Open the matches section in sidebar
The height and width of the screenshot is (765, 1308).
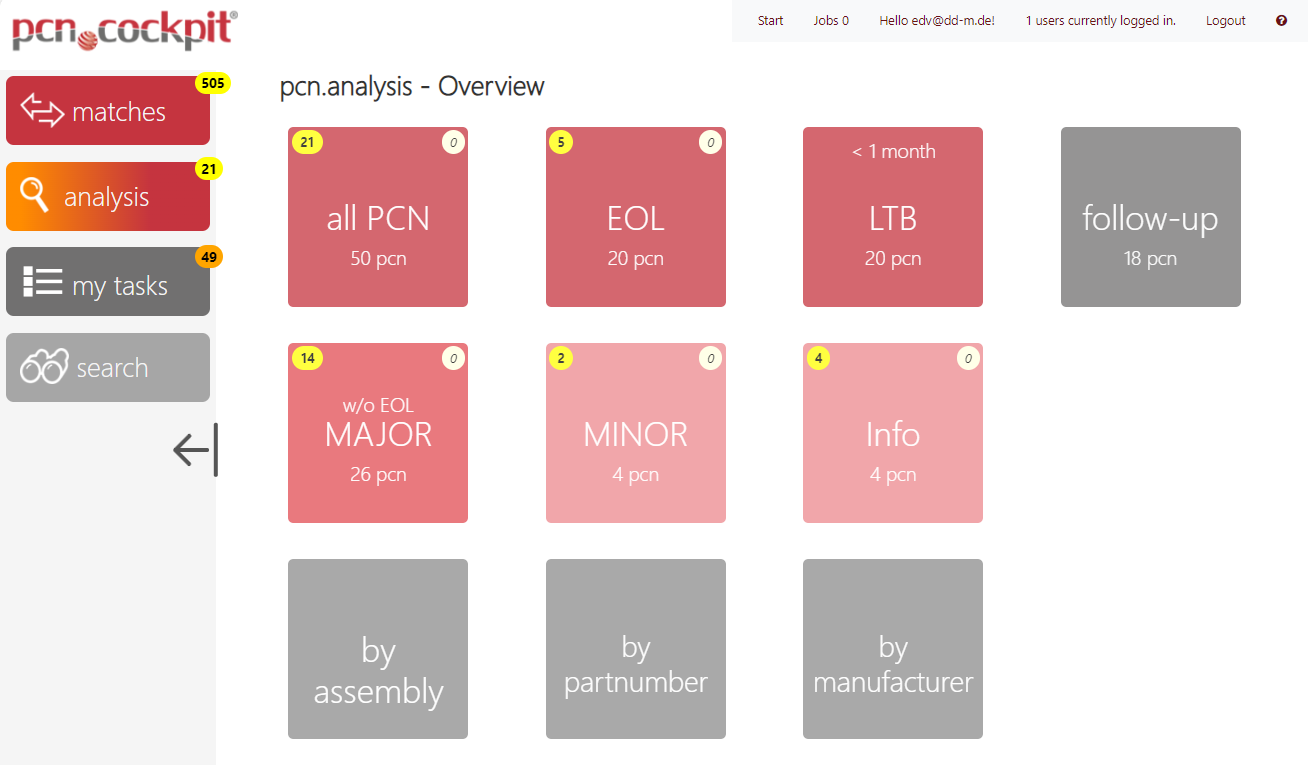click(x=108, y=111)
